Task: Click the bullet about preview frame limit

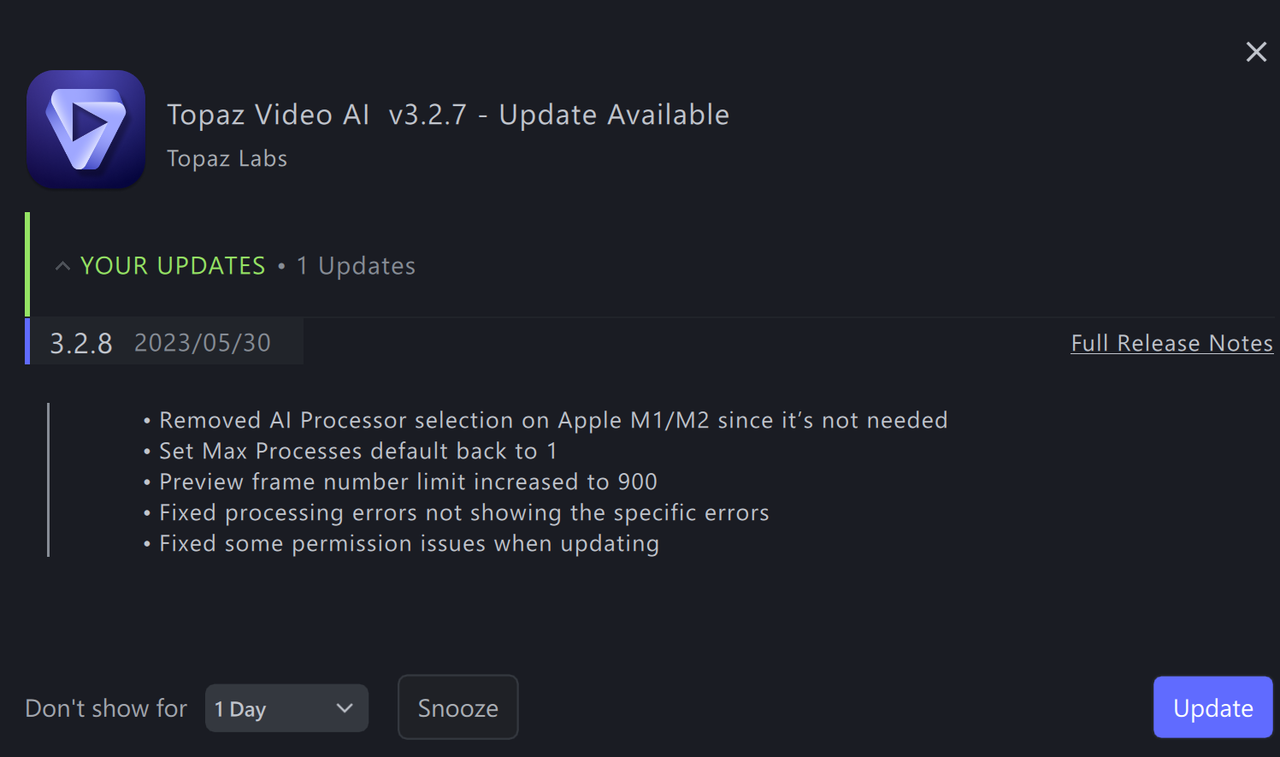Action: (407, 481)
